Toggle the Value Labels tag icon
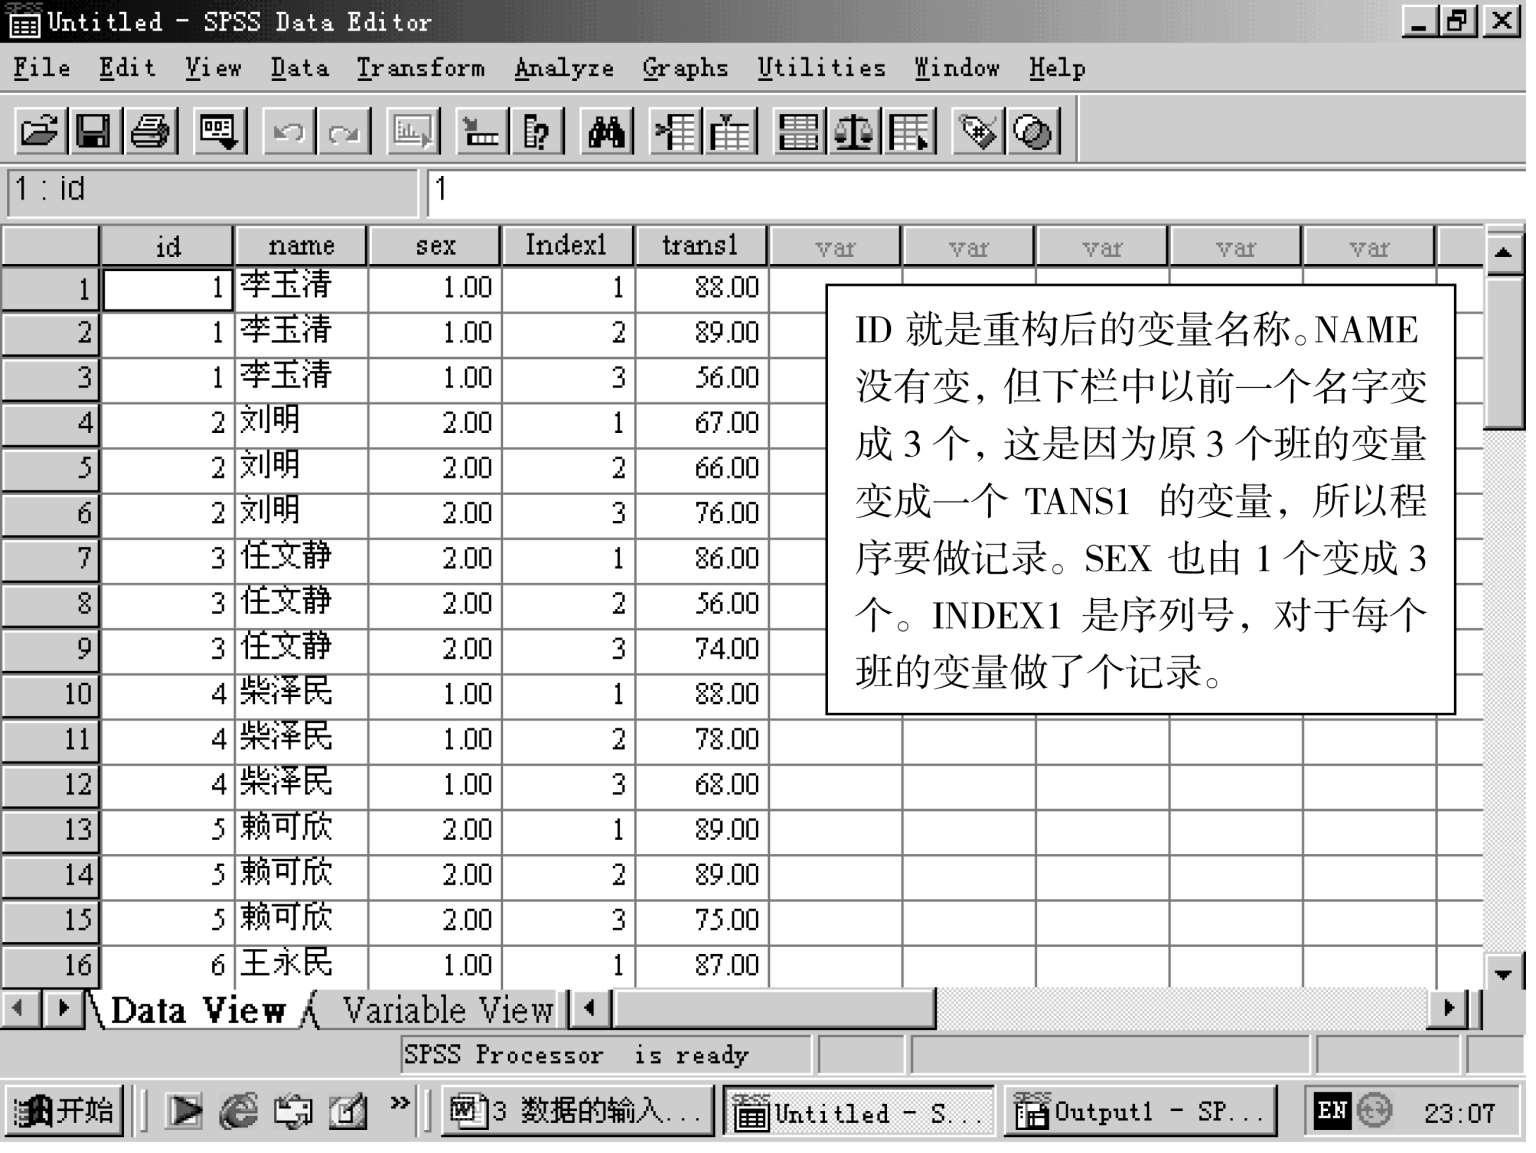The width and height of the screenshot is (1536, 1153). 978,131
